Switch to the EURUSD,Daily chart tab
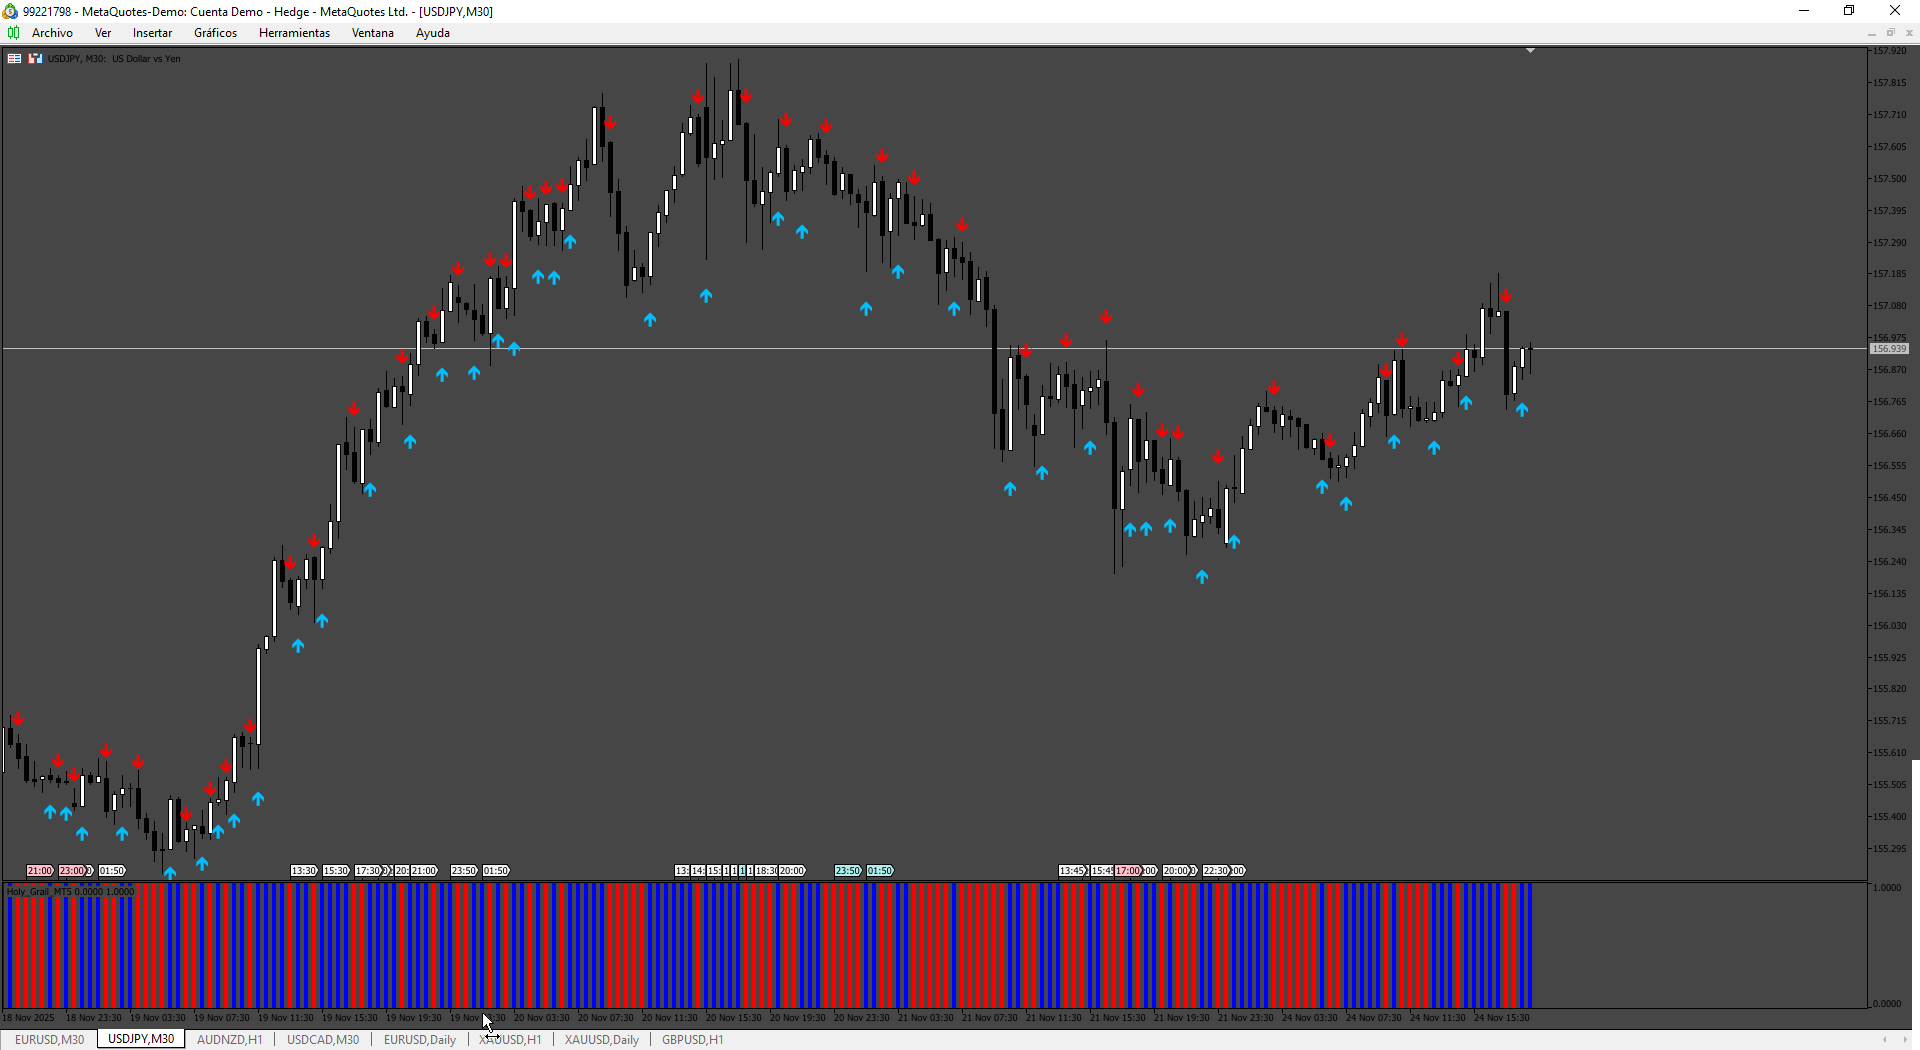 (x=420, y=1039)
